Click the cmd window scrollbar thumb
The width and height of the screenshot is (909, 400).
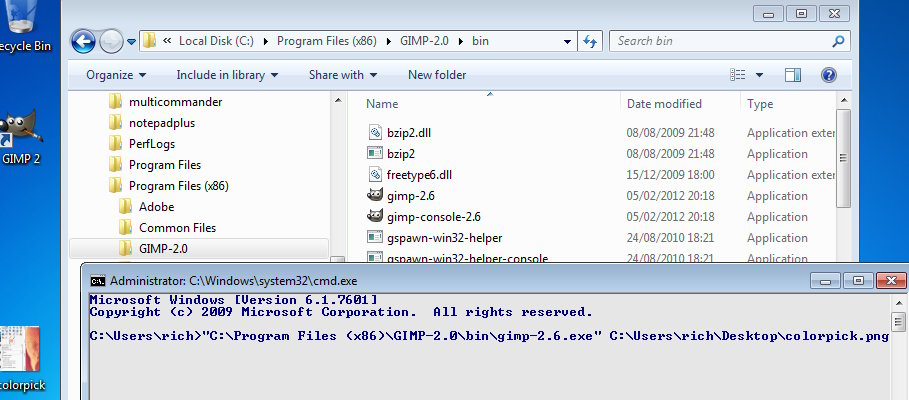[898, 321]
